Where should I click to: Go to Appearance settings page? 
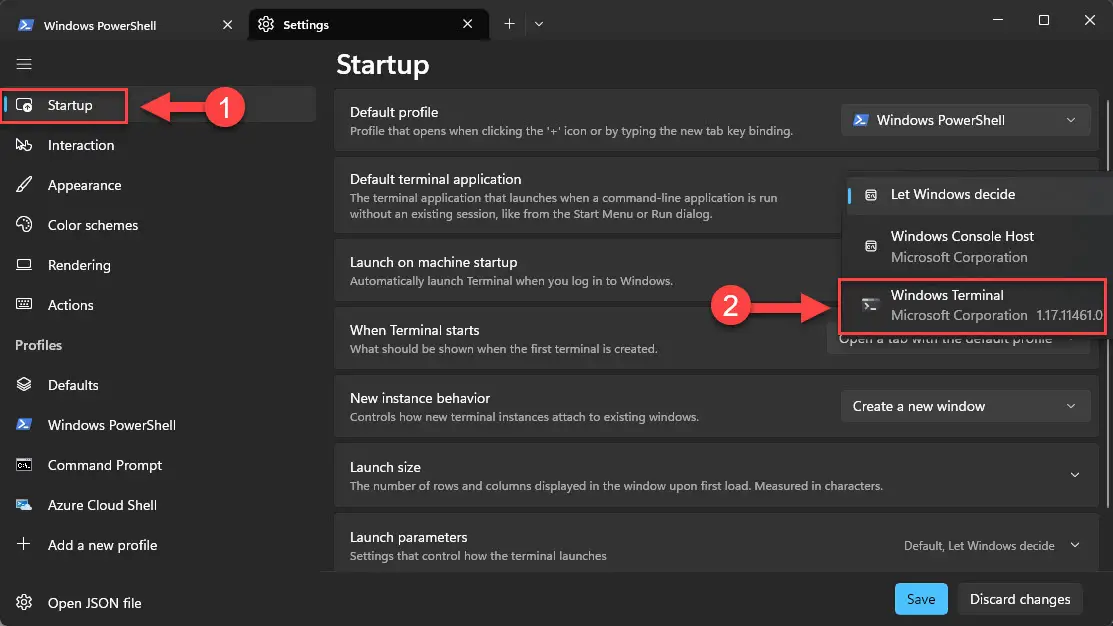pos(159,185)
